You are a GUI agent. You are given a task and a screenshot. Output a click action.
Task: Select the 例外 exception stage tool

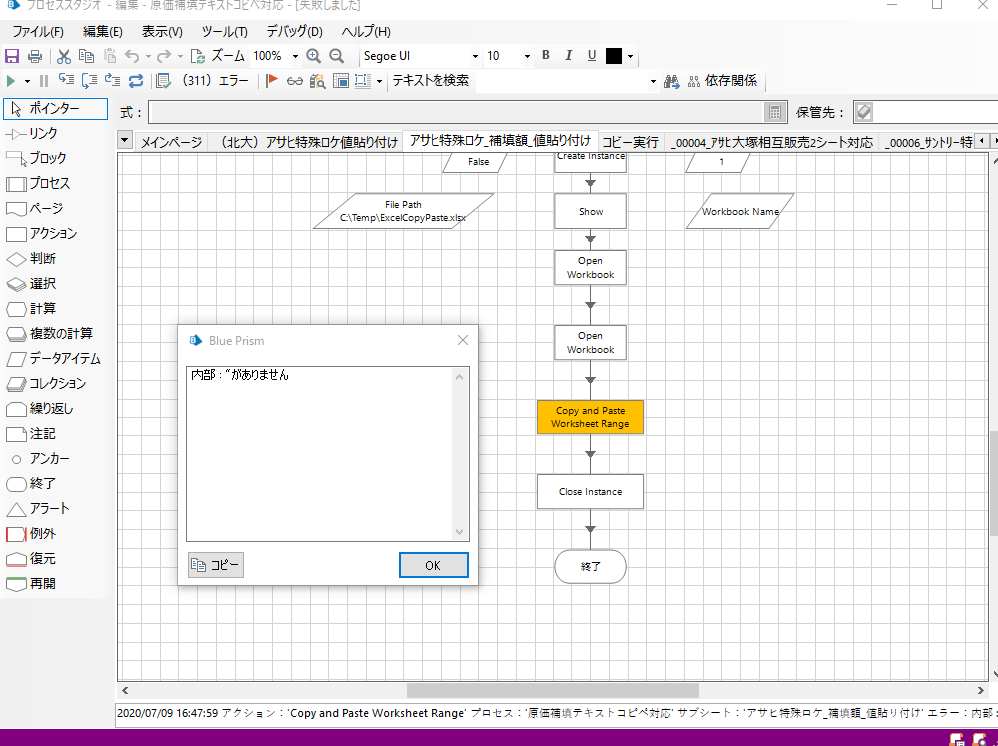click(x=31, y=533)
